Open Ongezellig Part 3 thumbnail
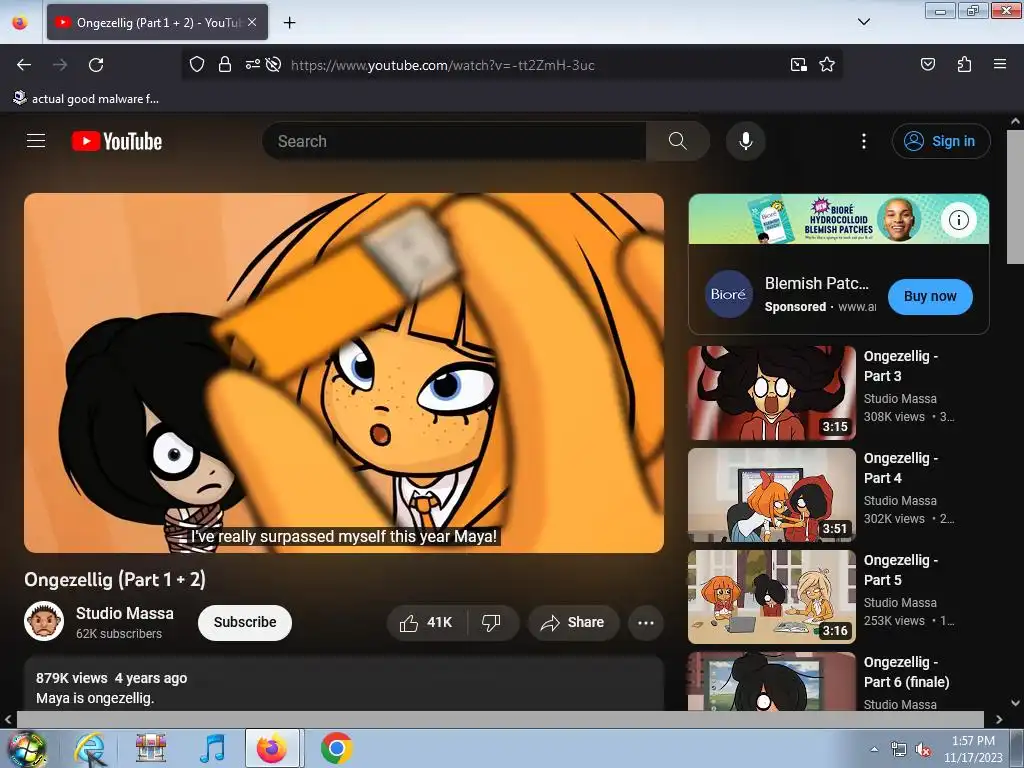 coord(772,393)
